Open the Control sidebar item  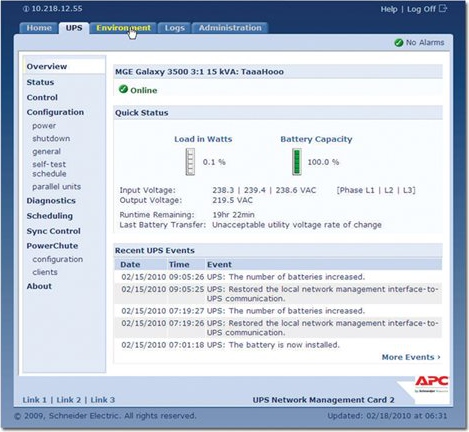click(x=42, y=97)
